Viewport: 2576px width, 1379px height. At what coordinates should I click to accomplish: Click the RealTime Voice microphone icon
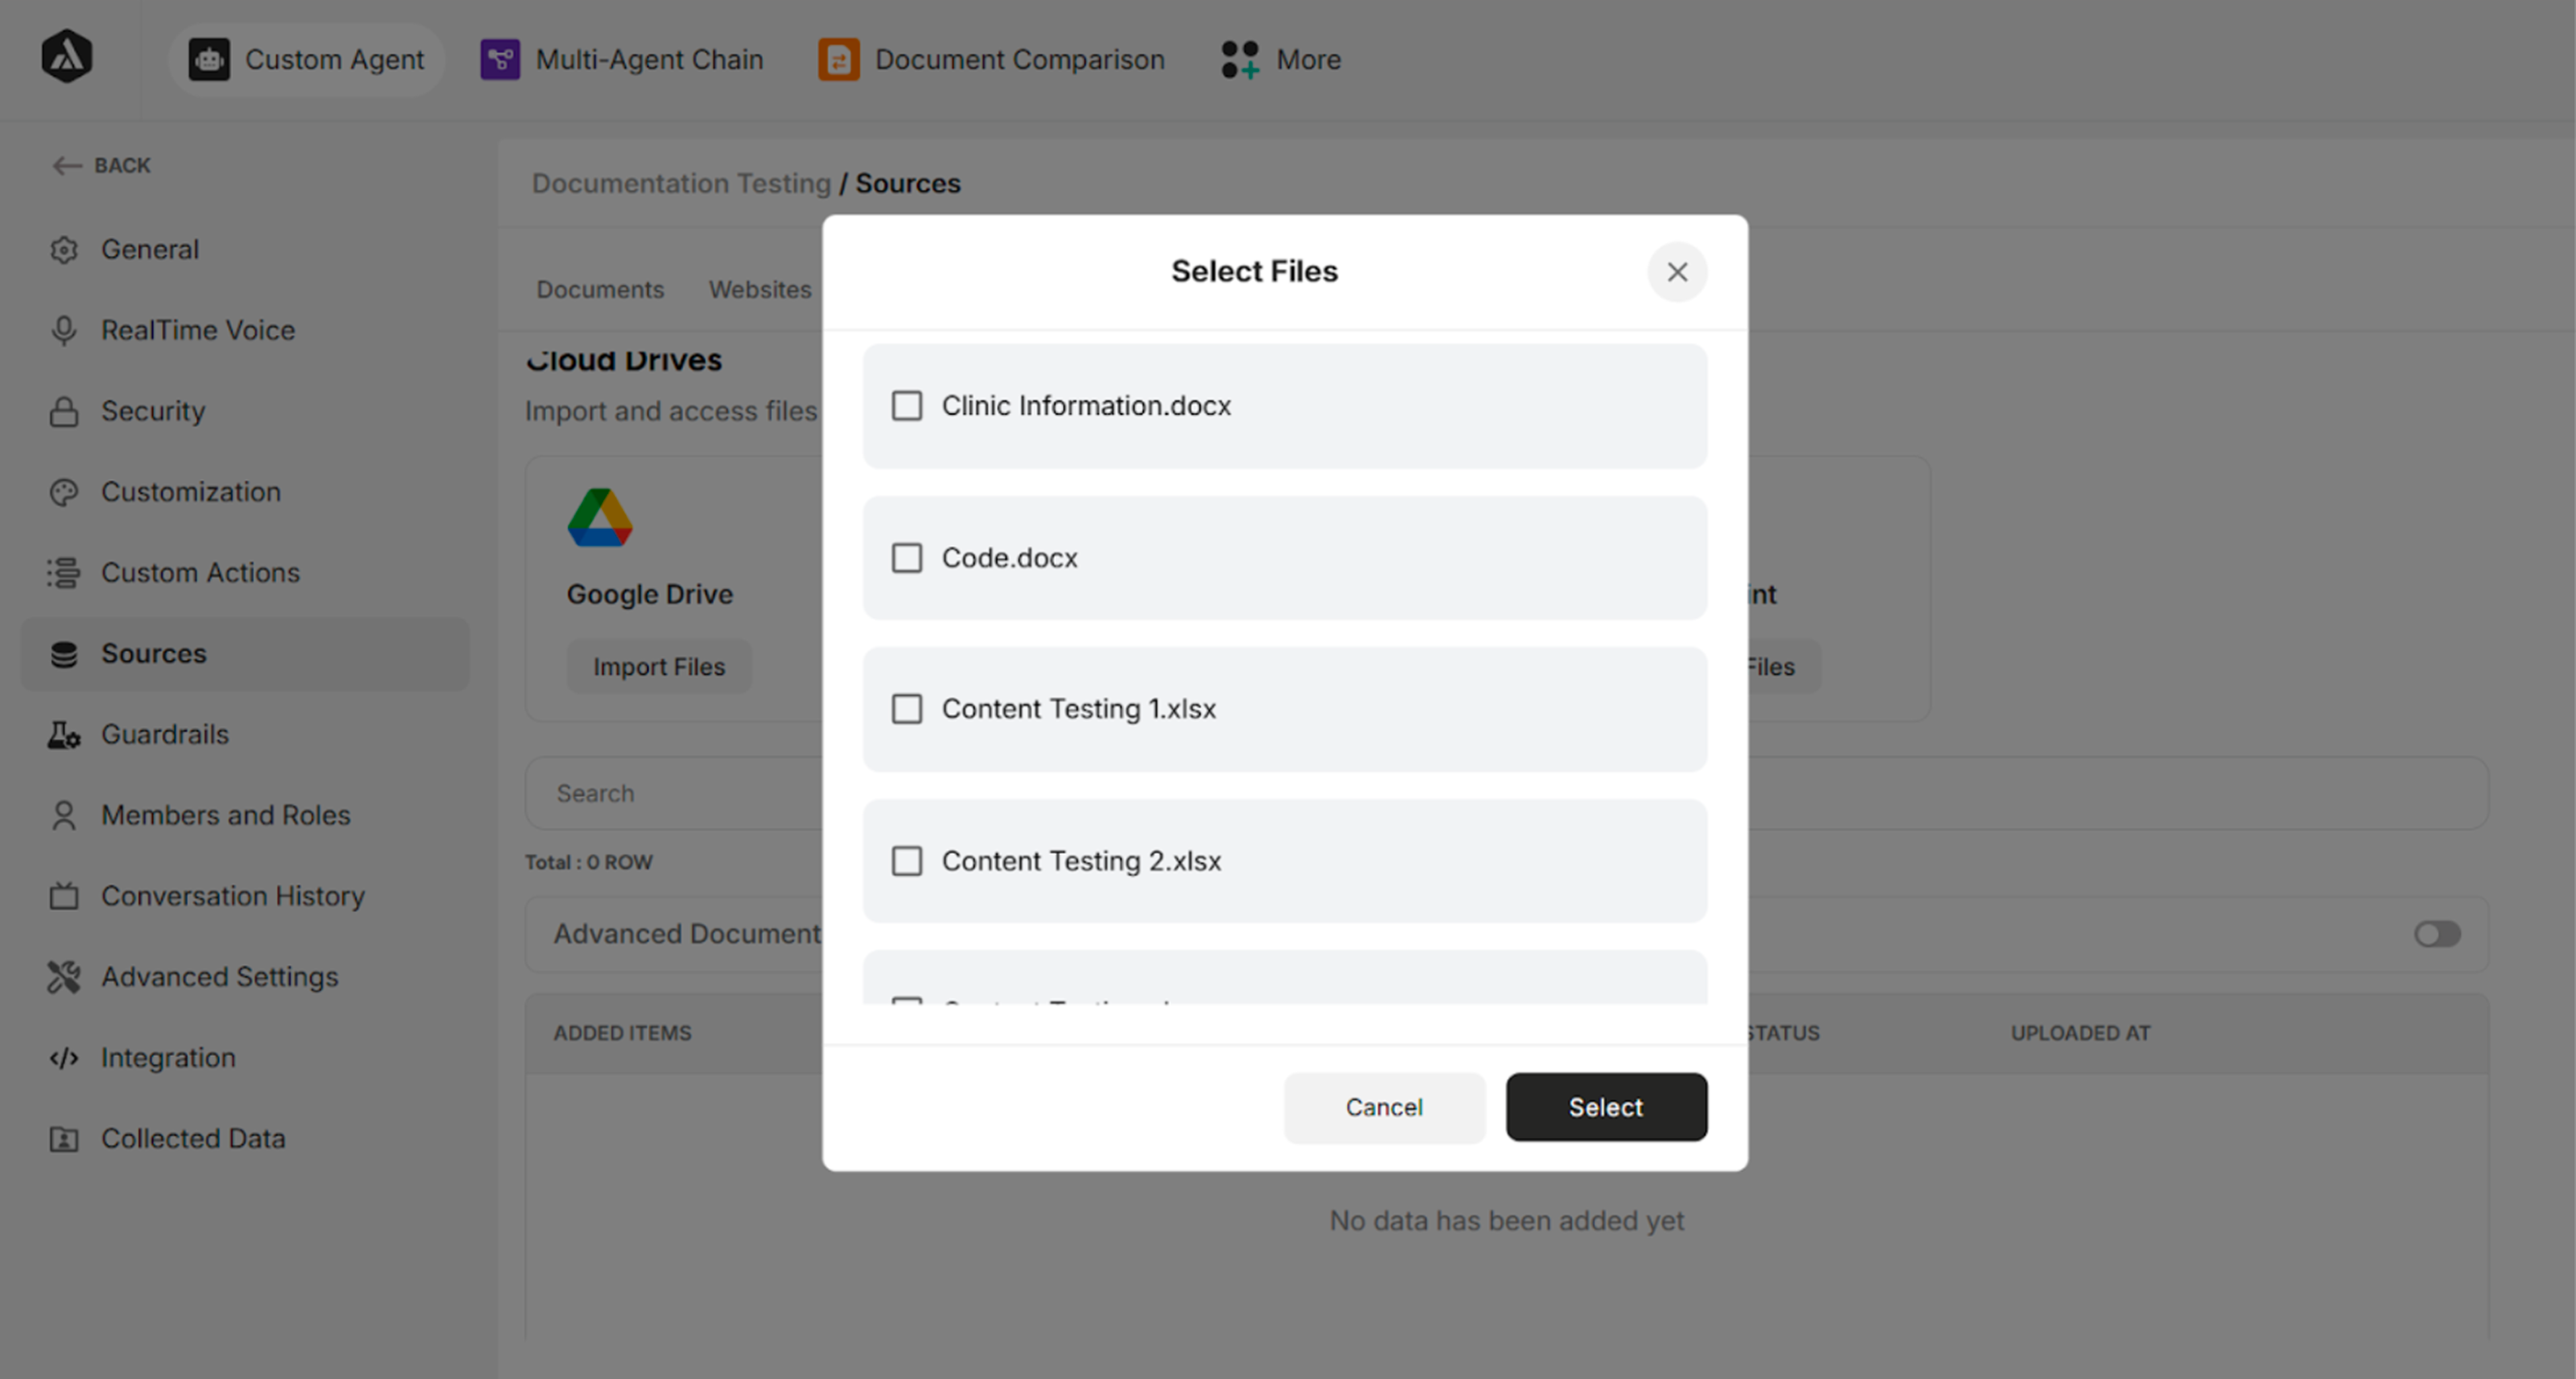click(x=63, y=330)
